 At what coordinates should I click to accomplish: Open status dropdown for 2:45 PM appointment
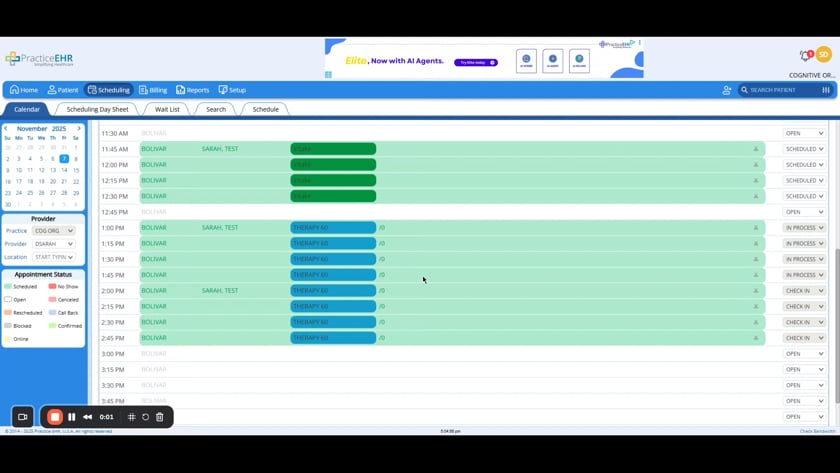pyautogui.click(x=804, y=338)
